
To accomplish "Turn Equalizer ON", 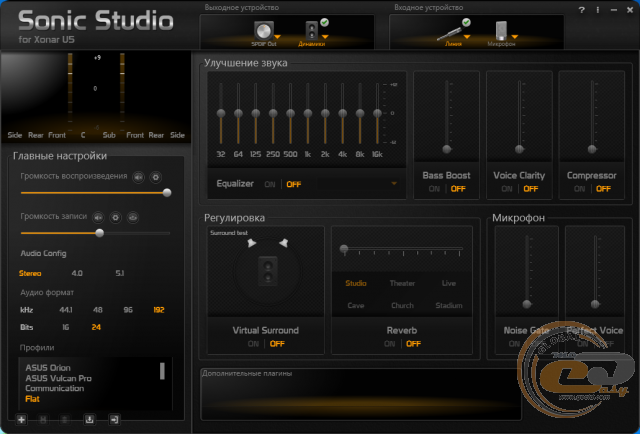I will (270, 185).
